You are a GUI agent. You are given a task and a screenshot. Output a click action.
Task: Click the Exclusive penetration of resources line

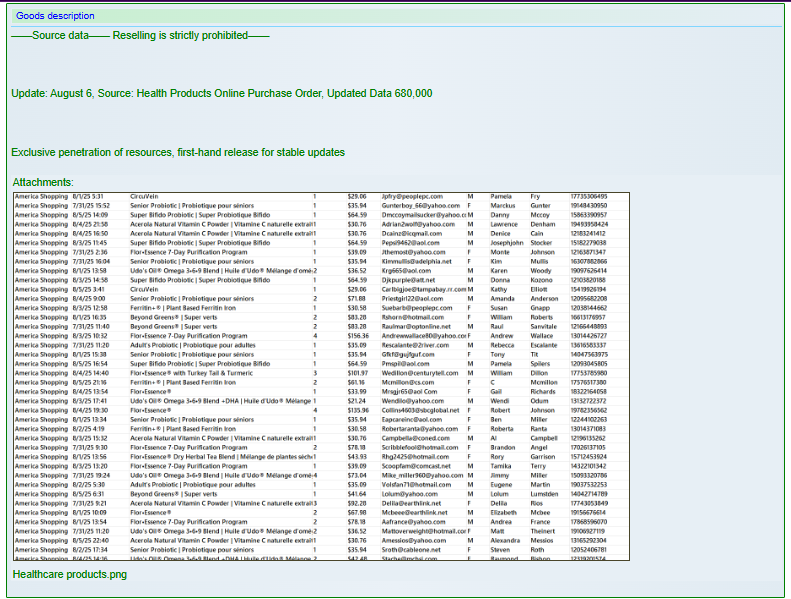[x=177, y=152]
